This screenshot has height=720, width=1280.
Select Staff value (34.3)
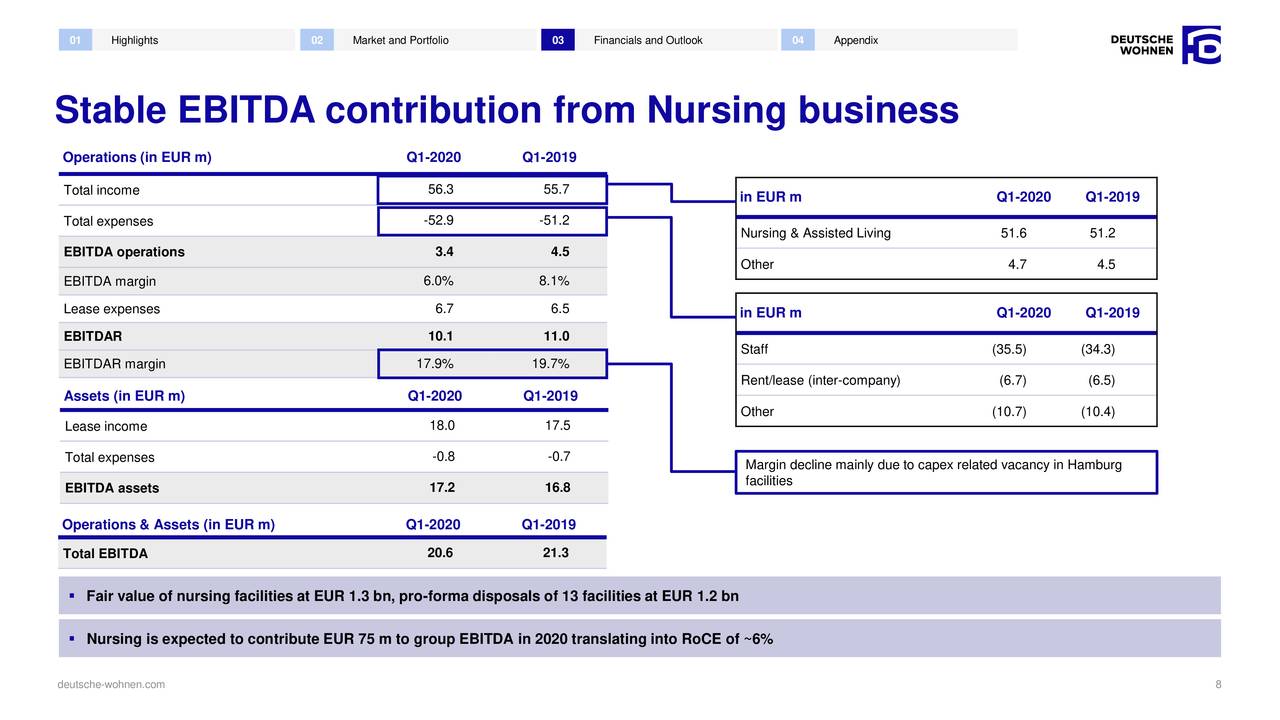1098,349
